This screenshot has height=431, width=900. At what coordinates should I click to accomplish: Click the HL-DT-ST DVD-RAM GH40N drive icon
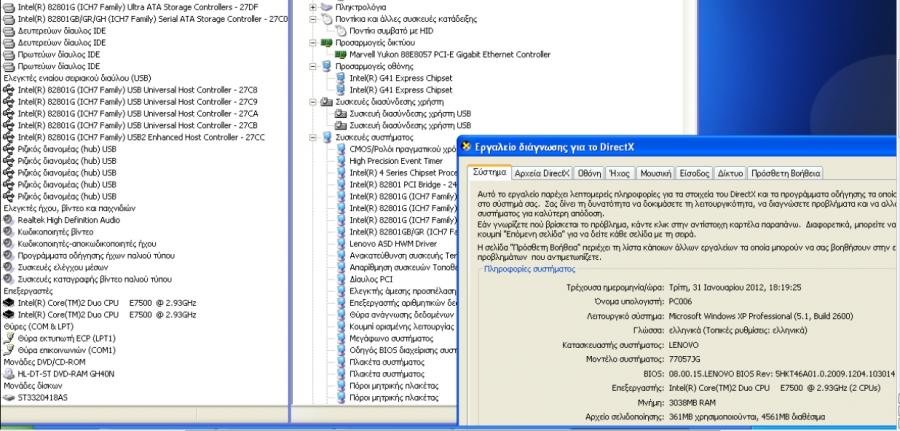click(9, 372)
